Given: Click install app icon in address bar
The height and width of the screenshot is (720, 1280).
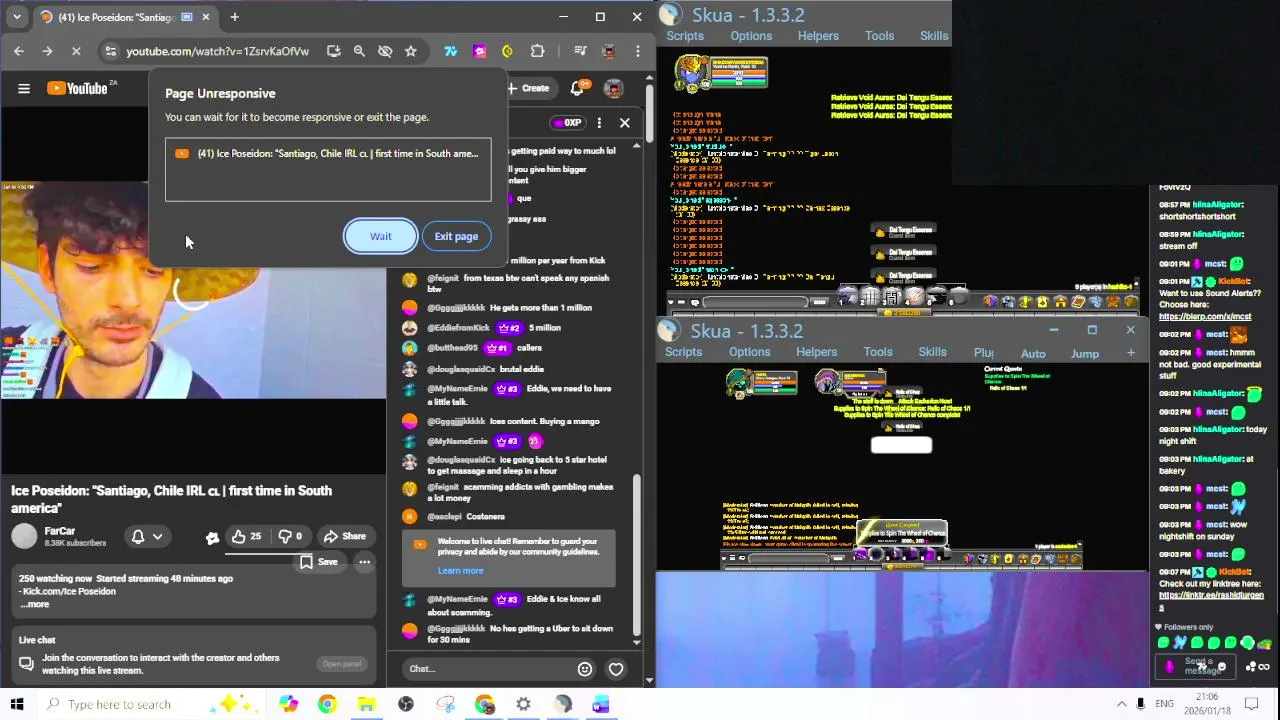Looking at the screenshot, I should click(333, 51).
